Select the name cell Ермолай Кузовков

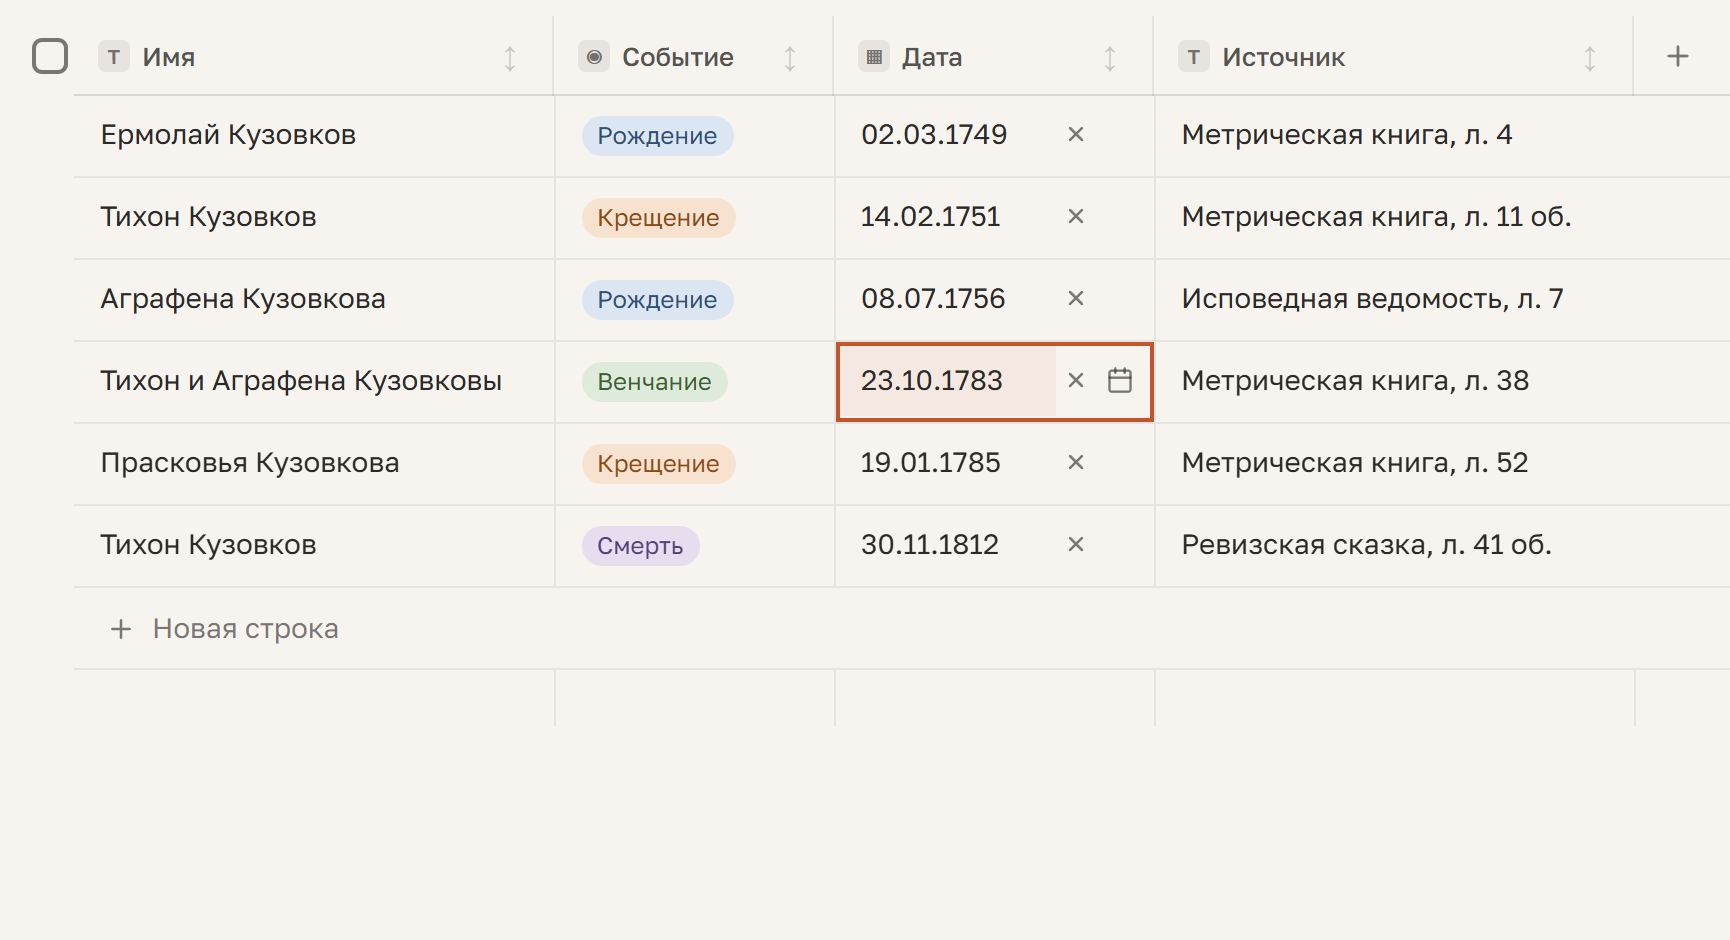point(314,136)
